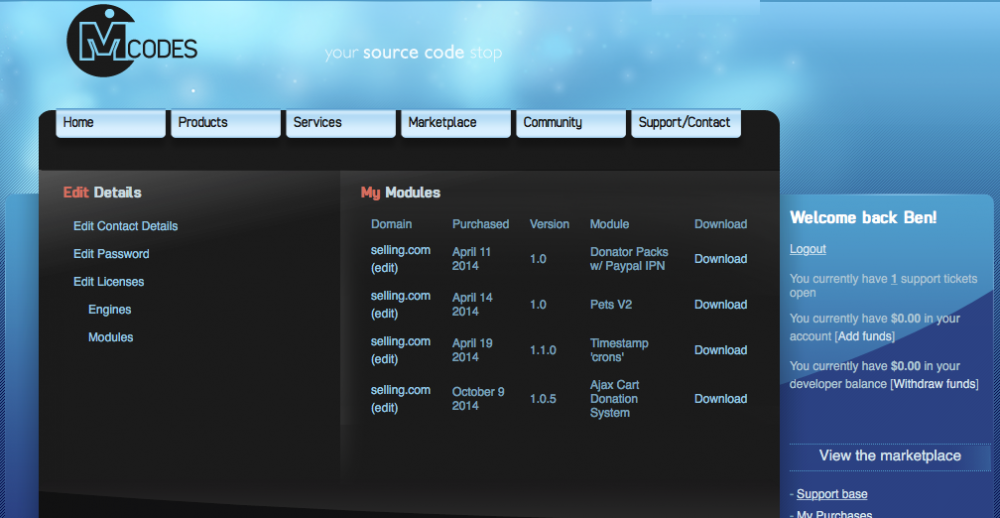The width and height of the screenshot is (1000, 518).
Task: Select Modules under Edit Licenses
Action: pos(110,338)
